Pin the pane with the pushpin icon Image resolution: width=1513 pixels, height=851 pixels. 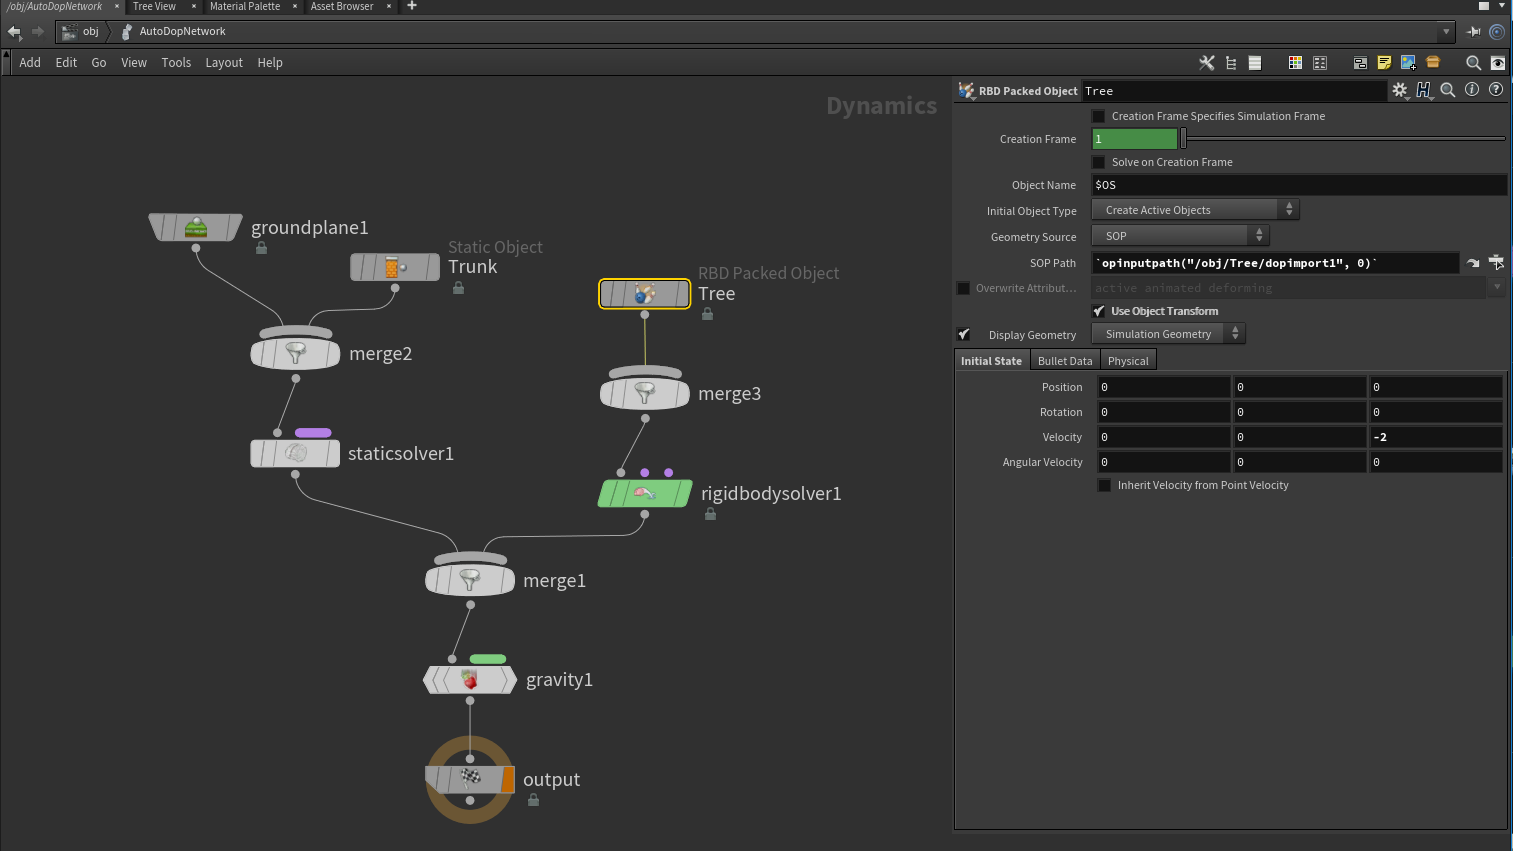tap(1473, 31)
